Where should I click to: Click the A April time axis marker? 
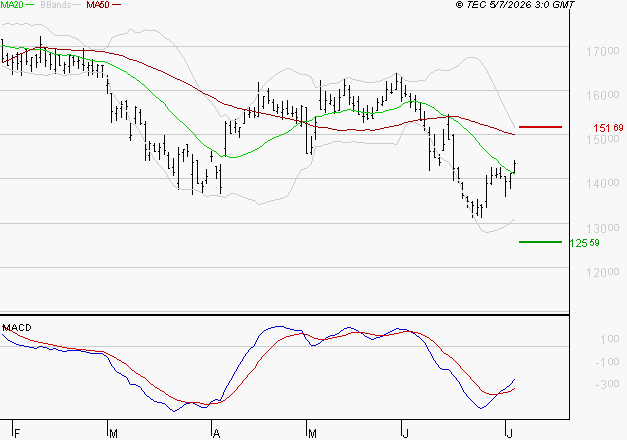tap(216, 434)
